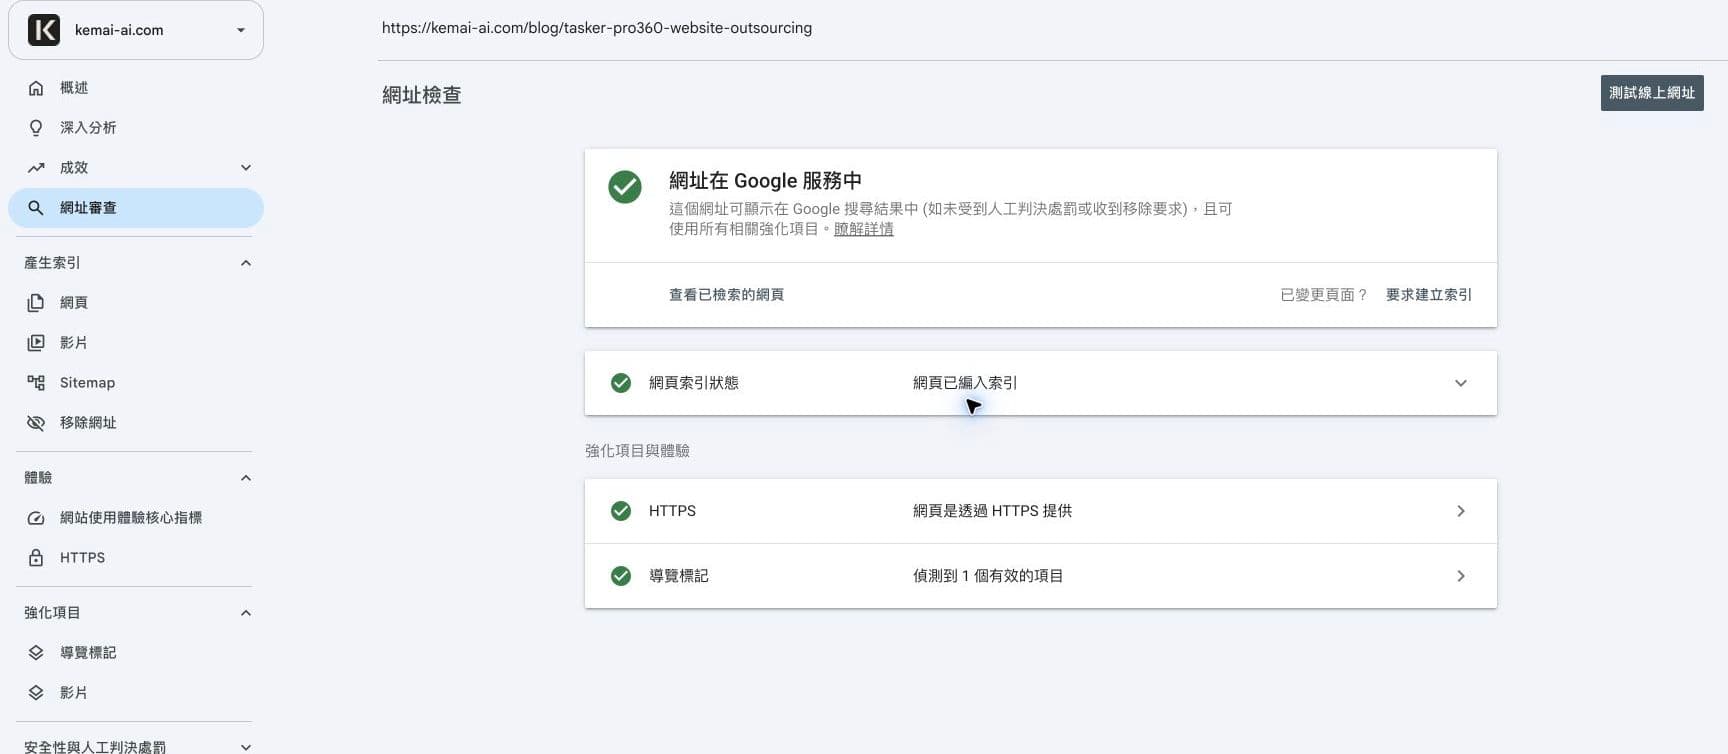
Task: Open the kemai-ai.com property dropdown
Action: point(136,30)
